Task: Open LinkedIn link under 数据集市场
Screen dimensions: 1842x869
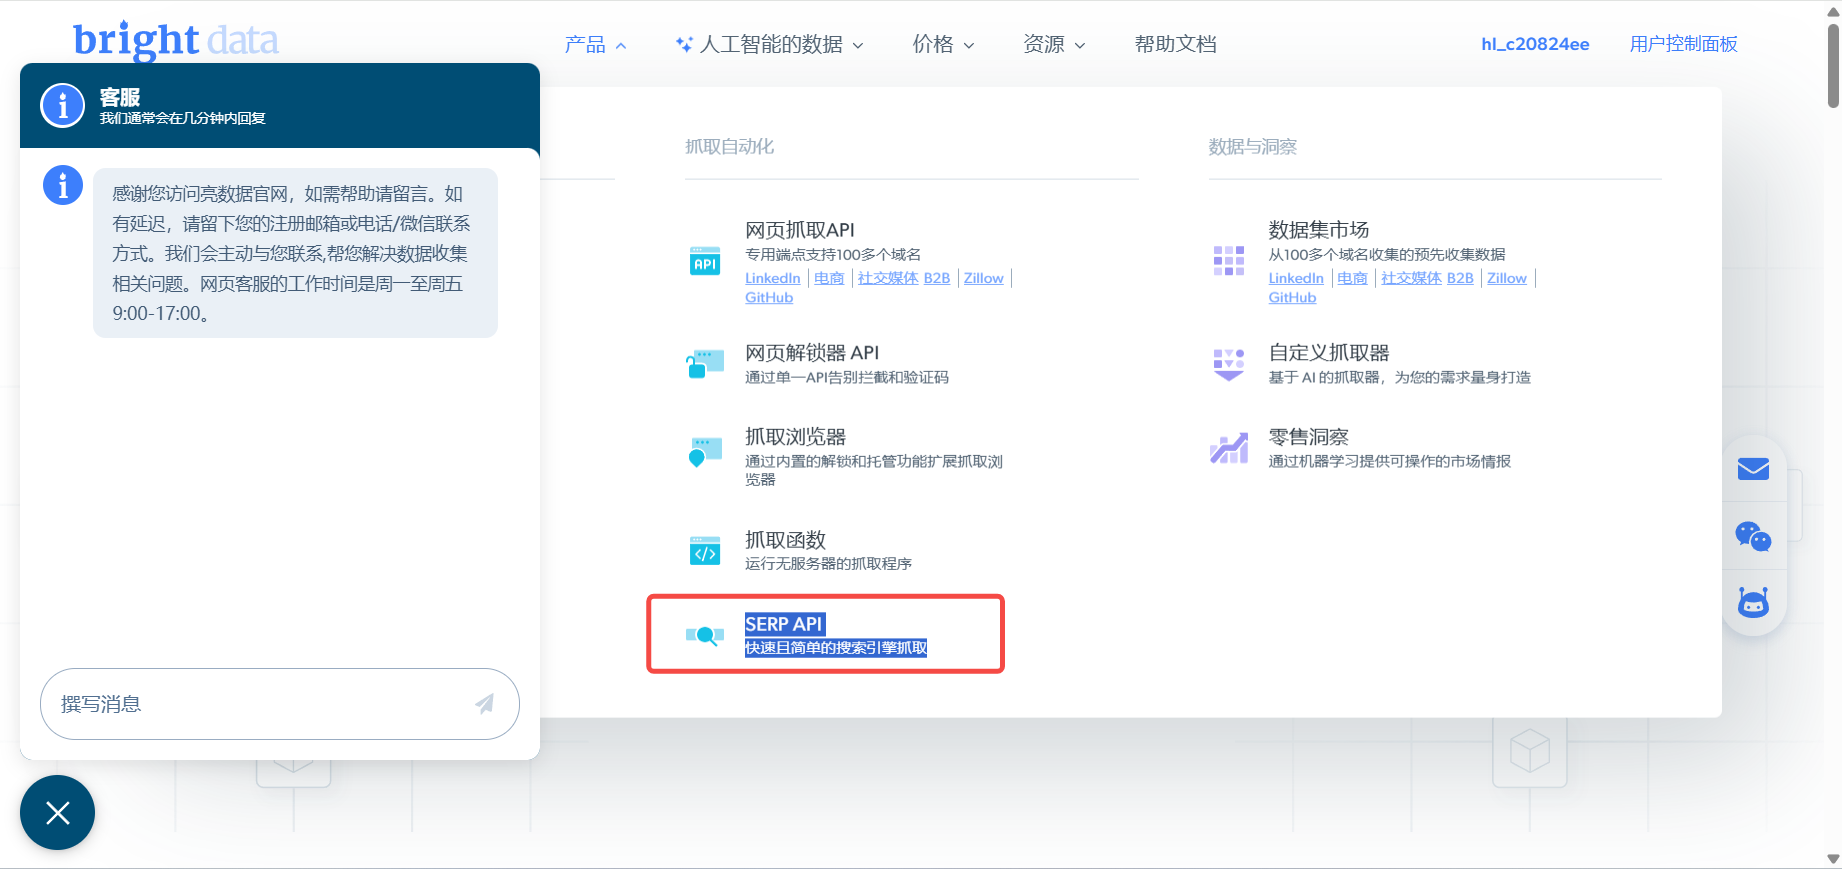Action: [1296, 278]
